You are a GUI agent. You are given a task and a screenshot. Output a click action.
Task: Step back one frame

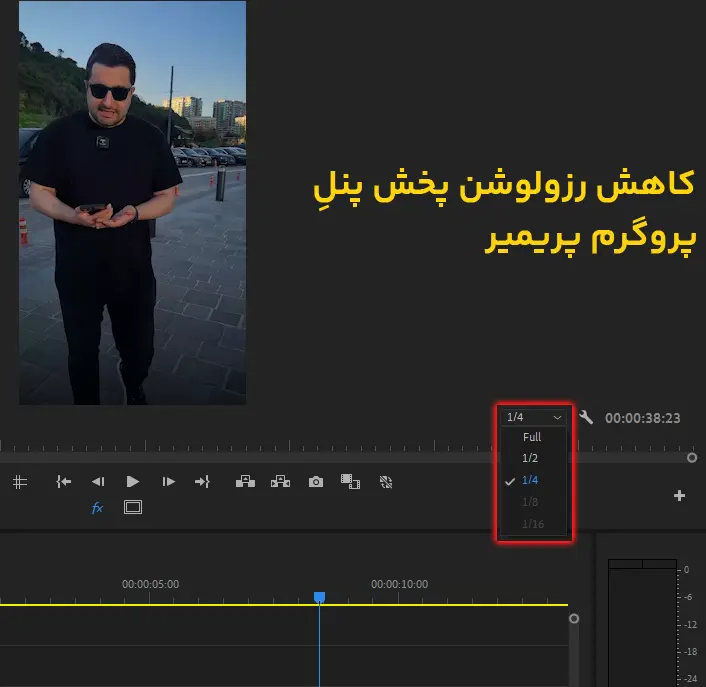tap(98, 482)
